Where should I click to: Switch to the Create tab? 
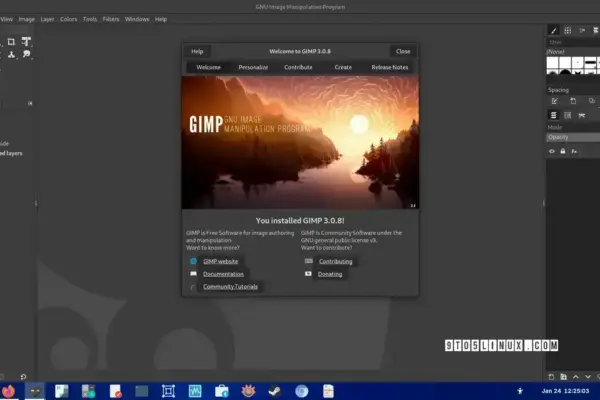(x=343, y=67)
